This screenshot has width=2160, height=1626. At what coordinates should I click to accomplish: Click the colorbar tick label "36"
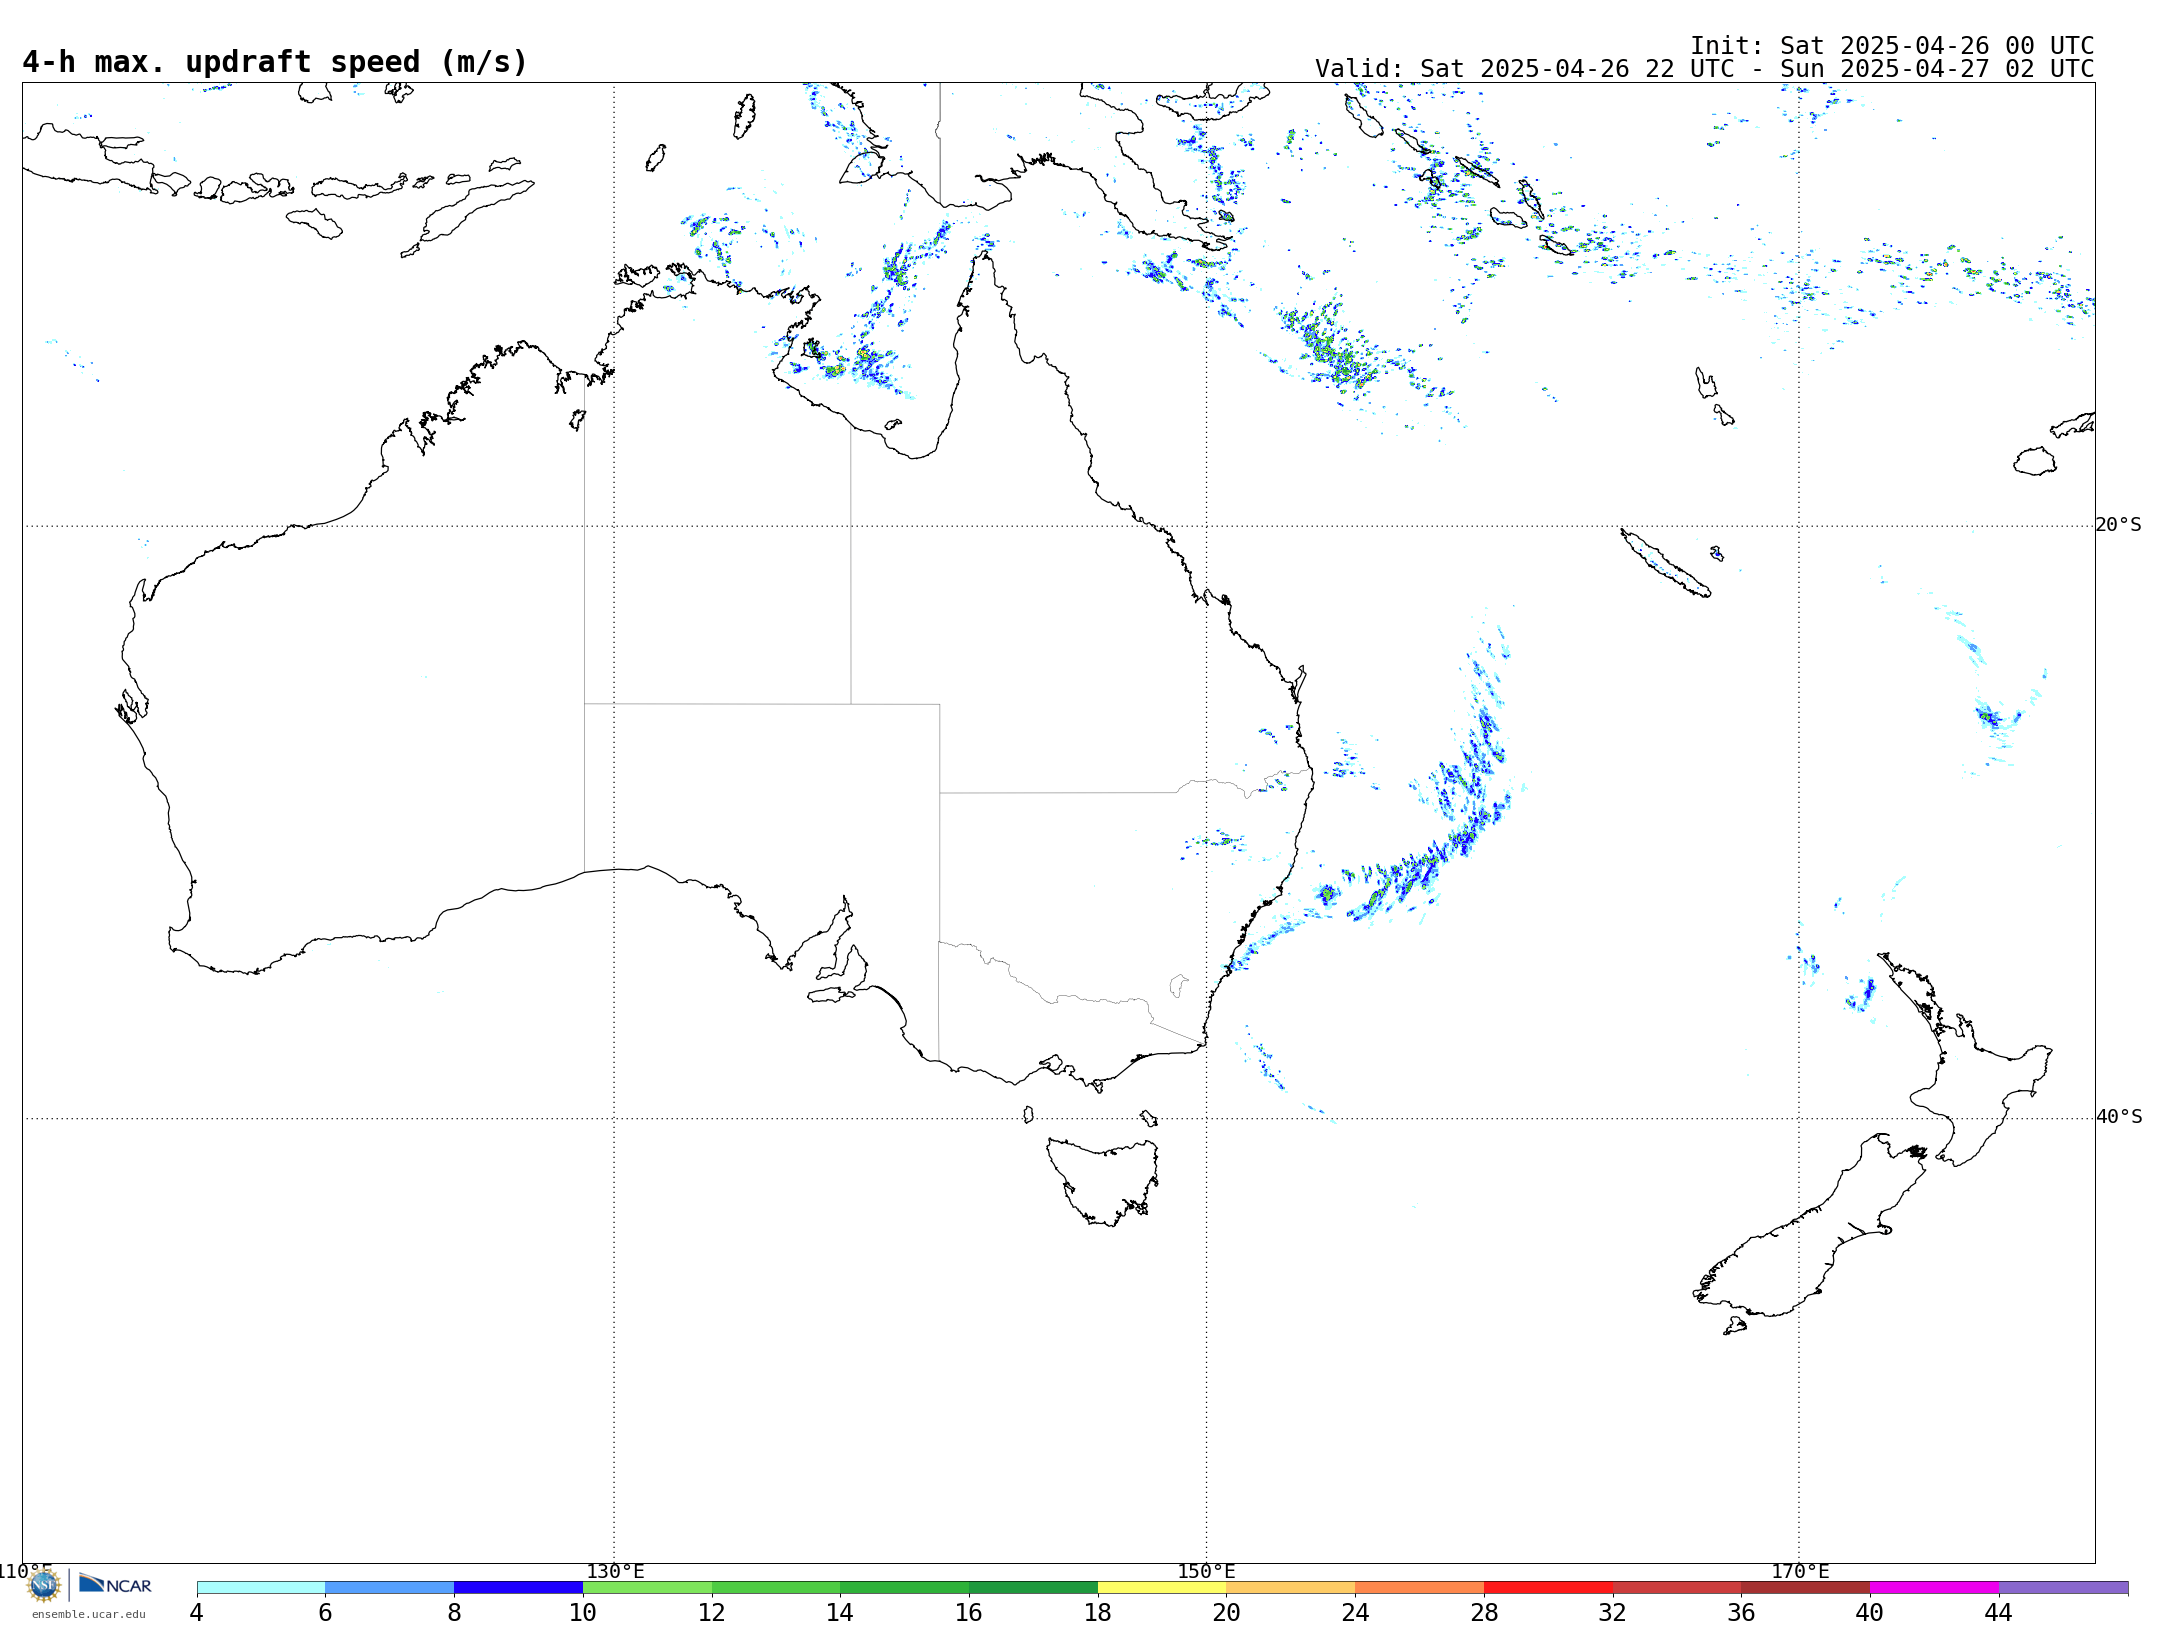click(1741, 1613)
